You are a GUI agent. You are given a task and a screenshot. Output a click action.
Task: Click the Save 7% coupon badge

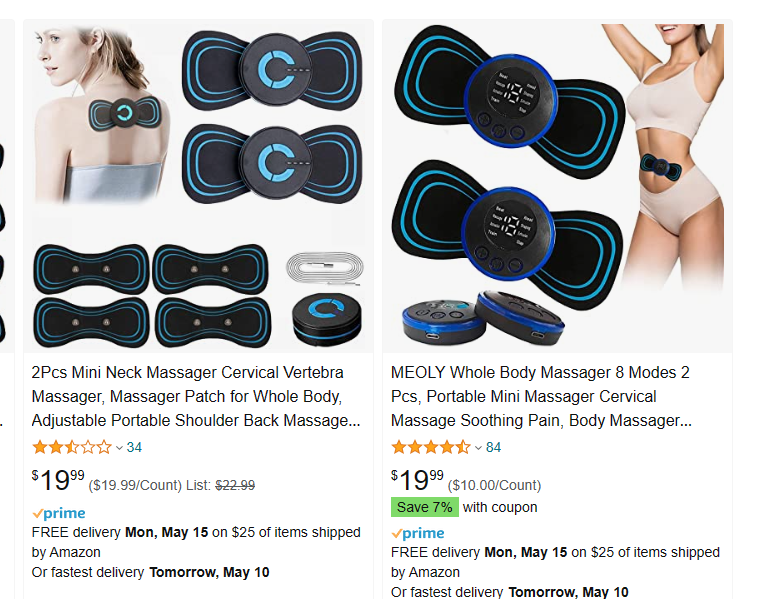(x=425, y=507)
